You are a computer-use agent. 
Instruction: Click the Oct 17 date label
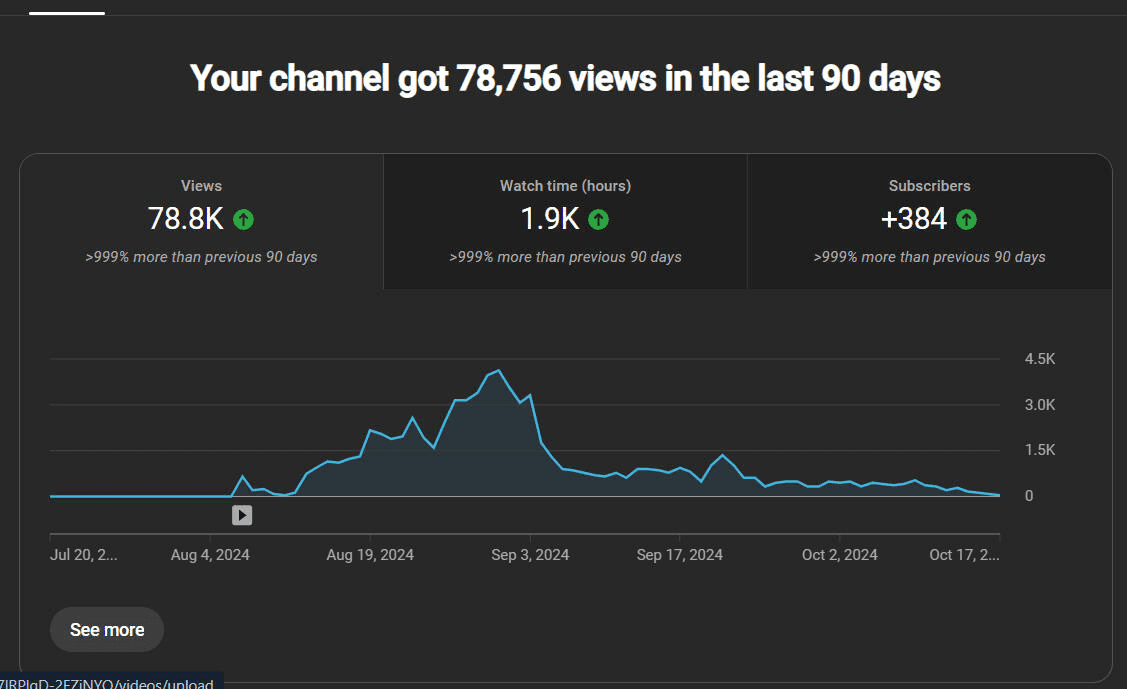point(963,554)
